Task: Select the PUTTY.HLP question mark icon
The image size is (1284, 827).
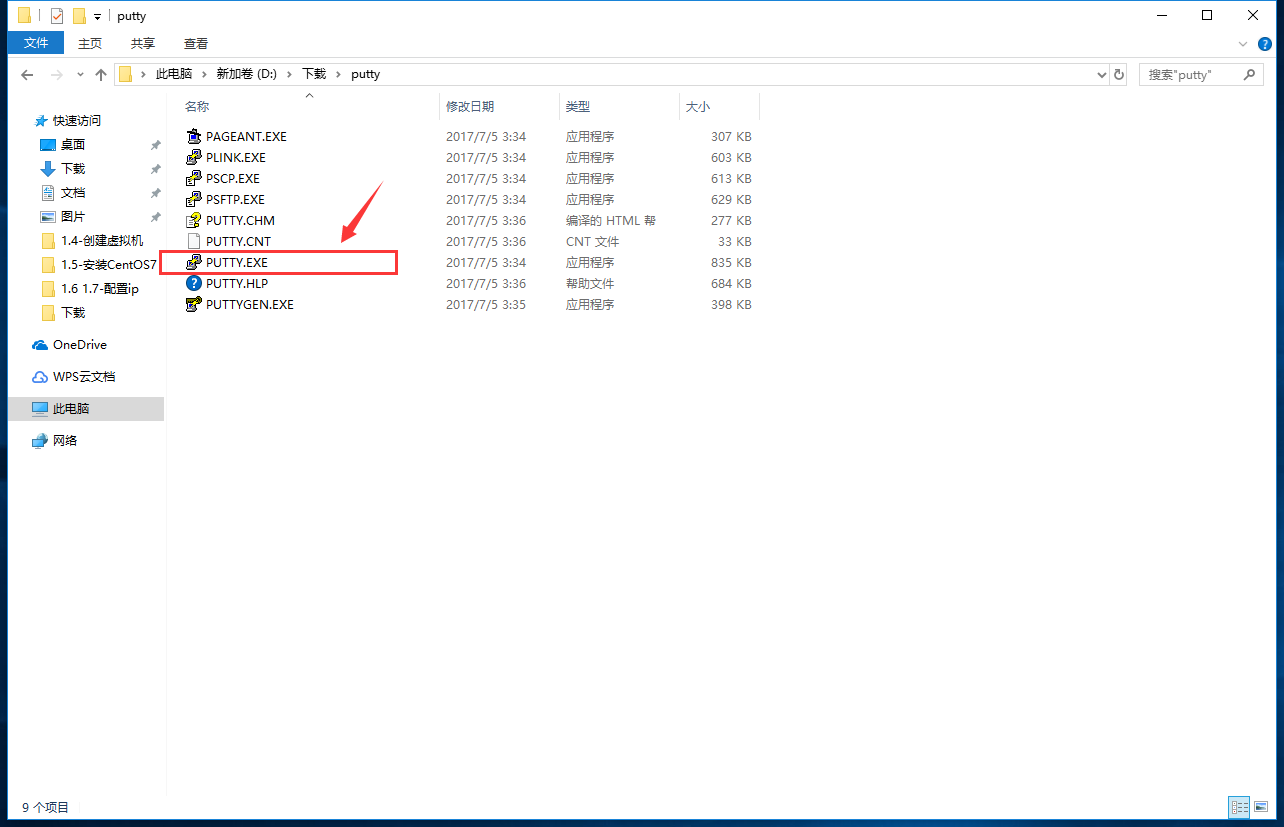Action: point(194,283)
